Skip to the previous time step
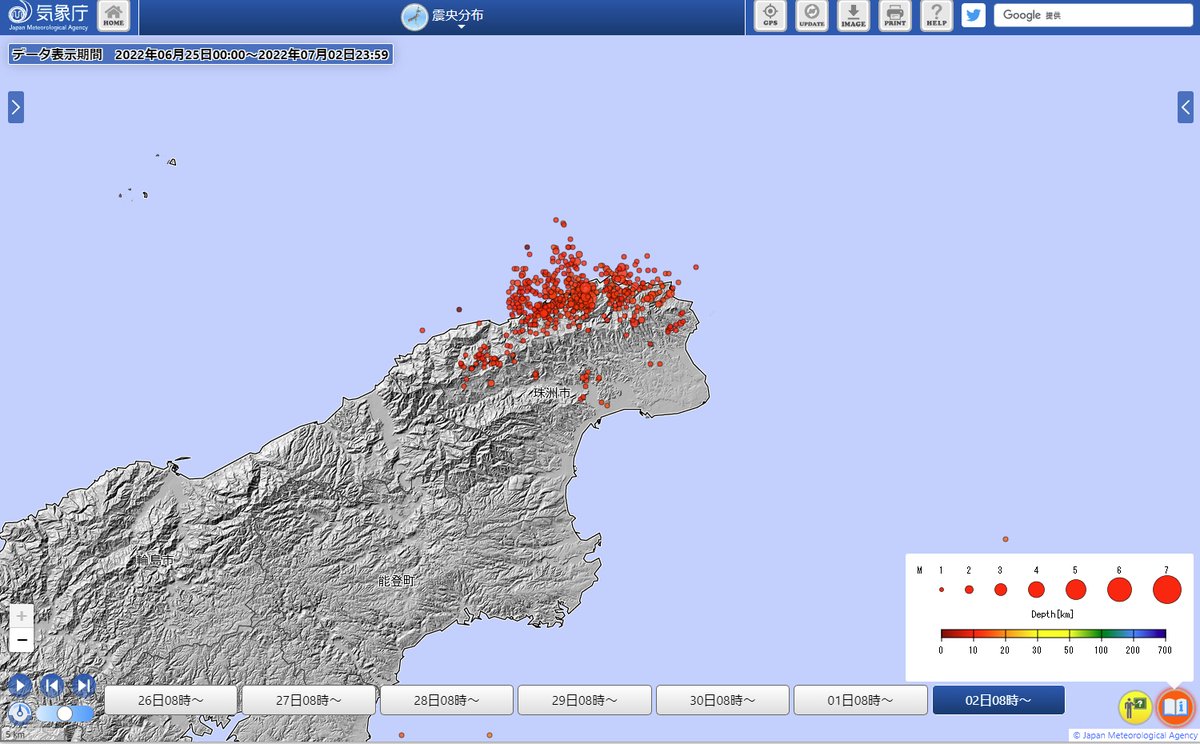The width and height of the screenshot is (1200, 744). (52, 685)
